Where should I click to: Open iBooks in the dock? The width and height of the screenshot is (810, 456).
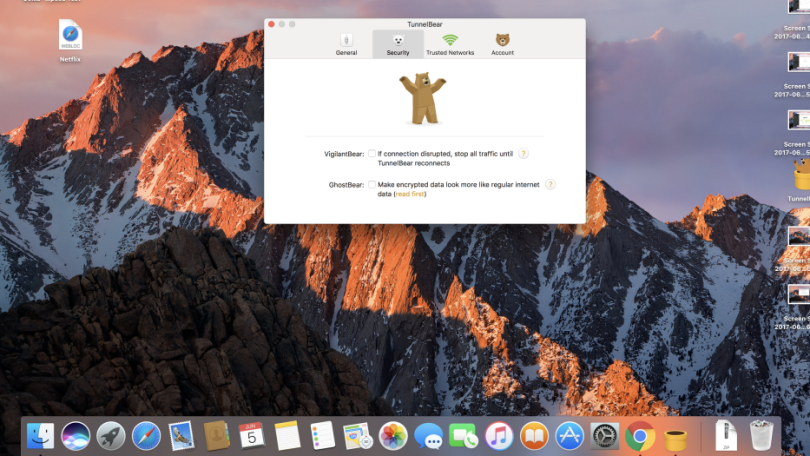pos(534,436)
